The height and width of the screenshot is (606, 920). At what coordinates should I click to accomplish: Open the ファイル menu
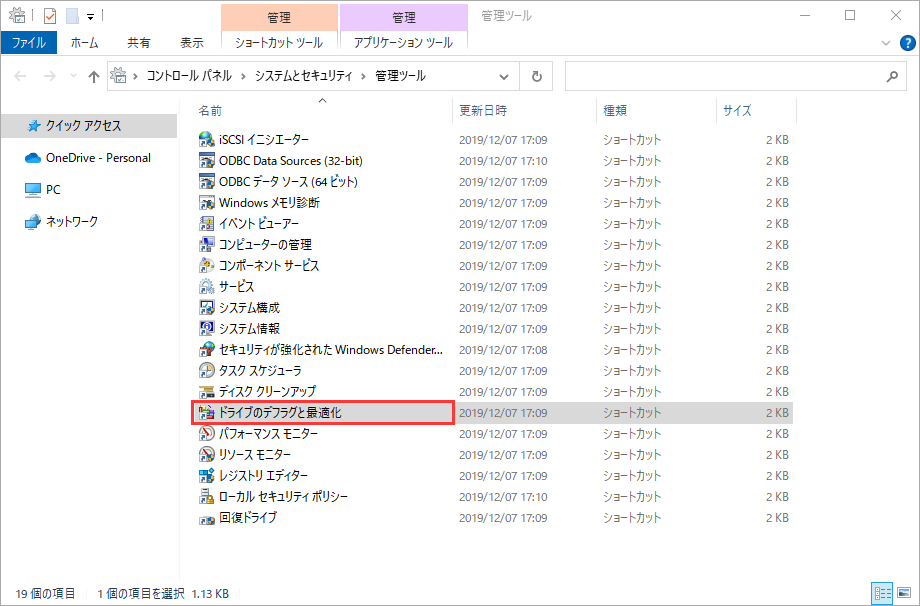[x=29, y=43]
